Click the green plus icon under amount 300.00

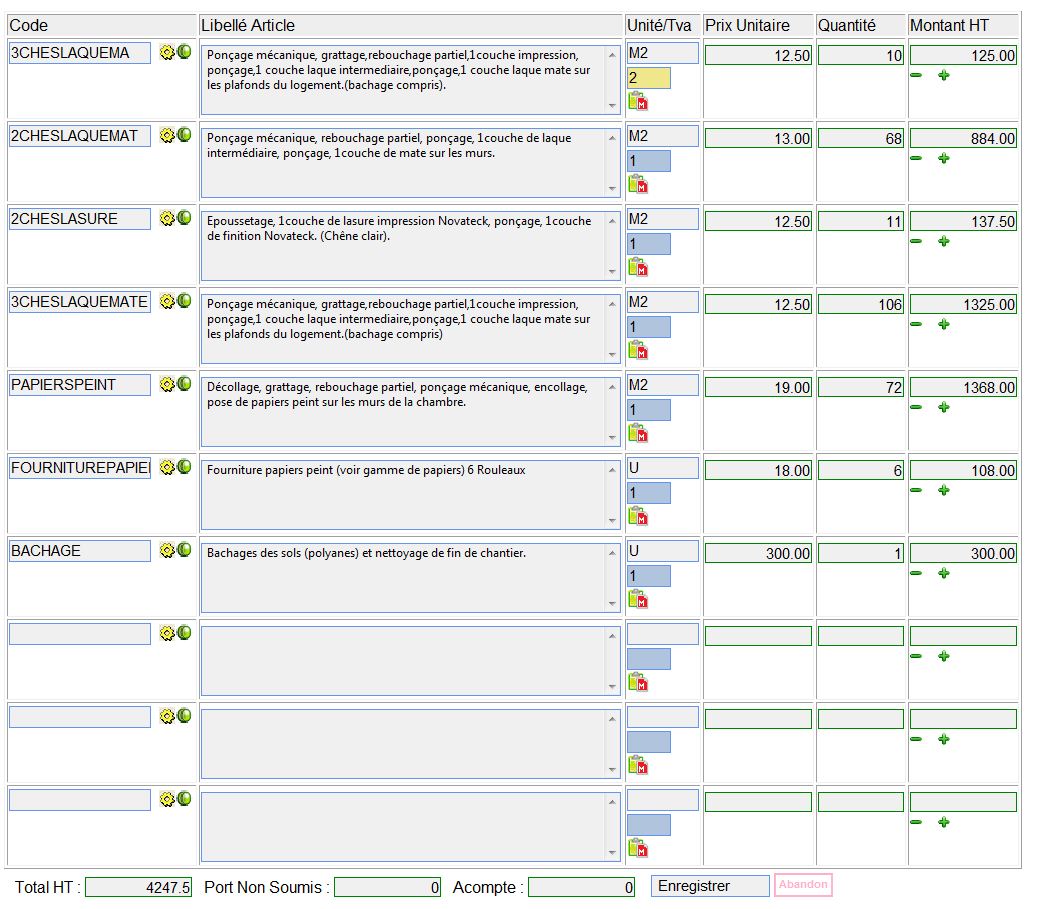(x=943, y=573)
